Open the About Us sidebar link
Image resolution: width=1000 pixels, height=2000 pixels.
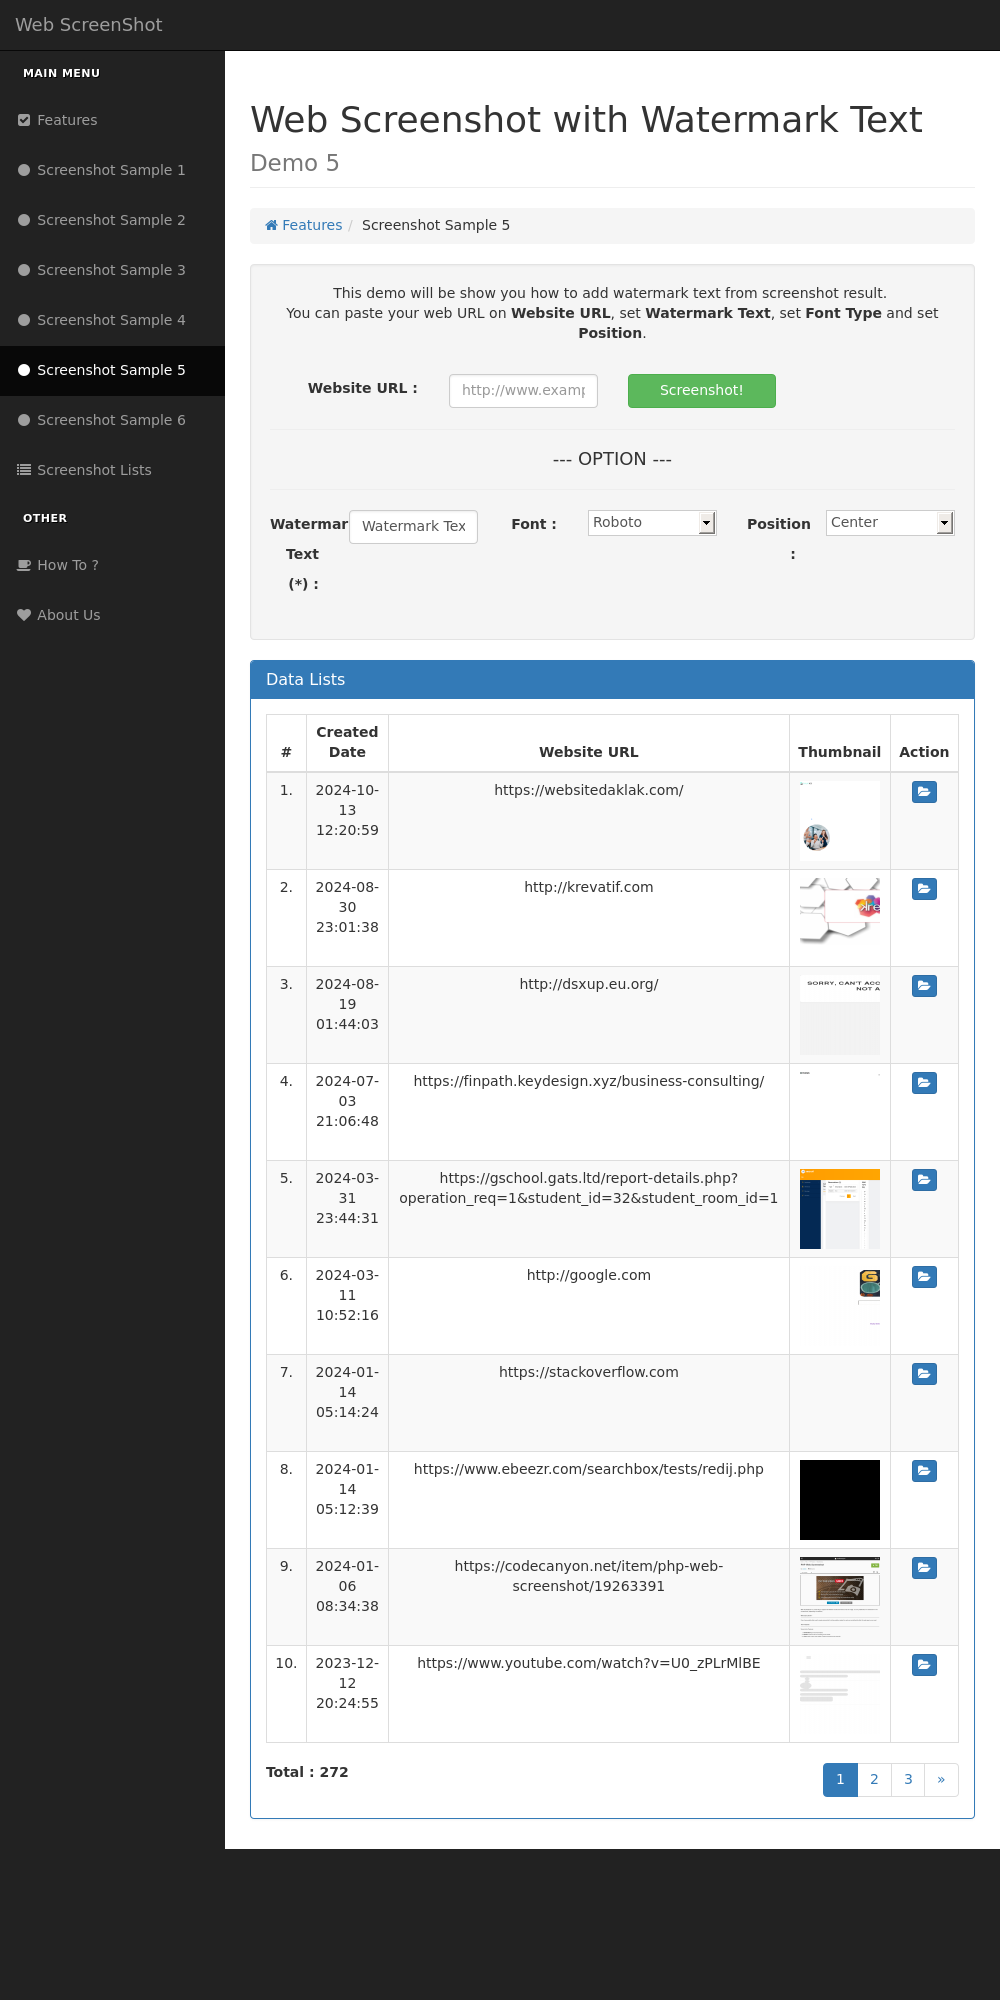68,615
